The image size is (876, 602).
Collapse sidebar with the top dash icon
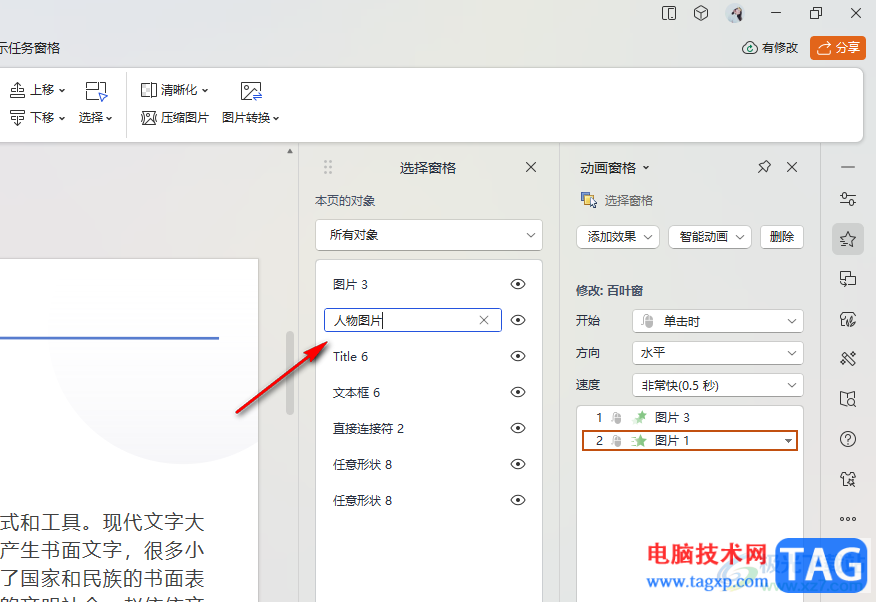(x=848, y=167)
